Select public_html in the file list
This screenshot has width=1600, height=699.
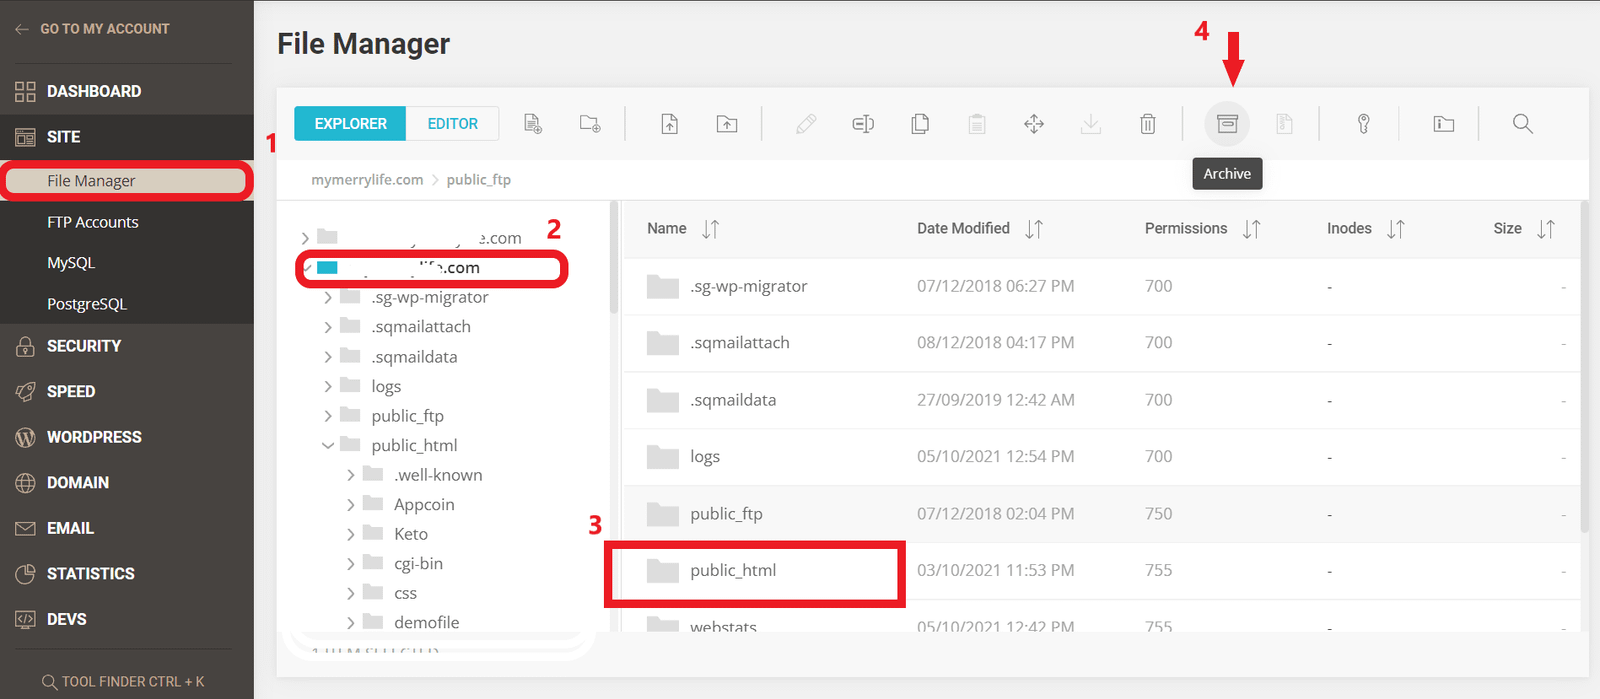1102,572
